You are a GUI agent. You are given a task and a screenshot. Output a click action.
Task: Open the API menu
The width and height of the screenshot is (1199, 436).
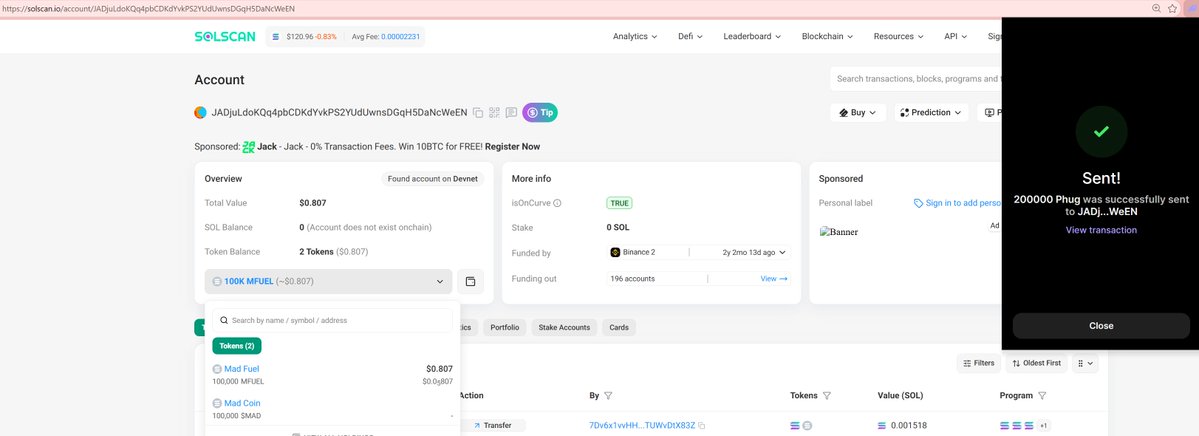[956, 36]
